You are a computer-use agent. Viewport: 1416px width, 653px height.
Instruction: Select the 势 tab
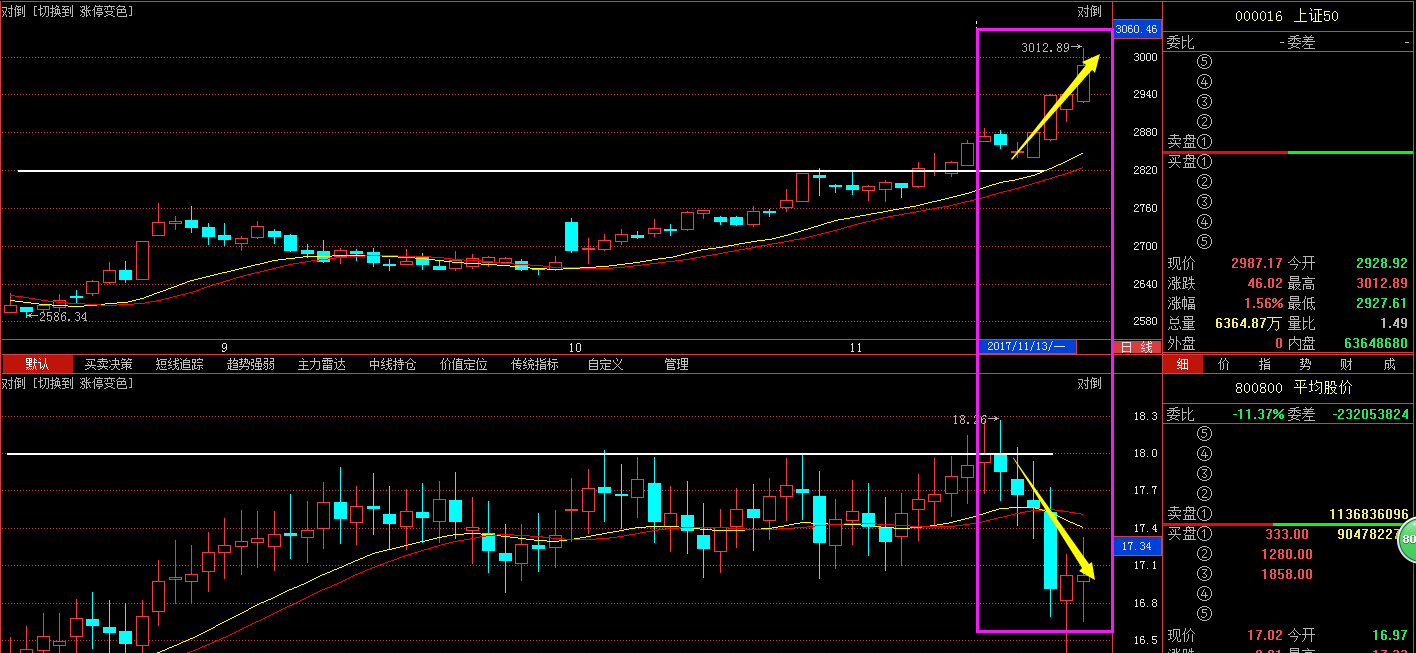(x=1306, y=364)
